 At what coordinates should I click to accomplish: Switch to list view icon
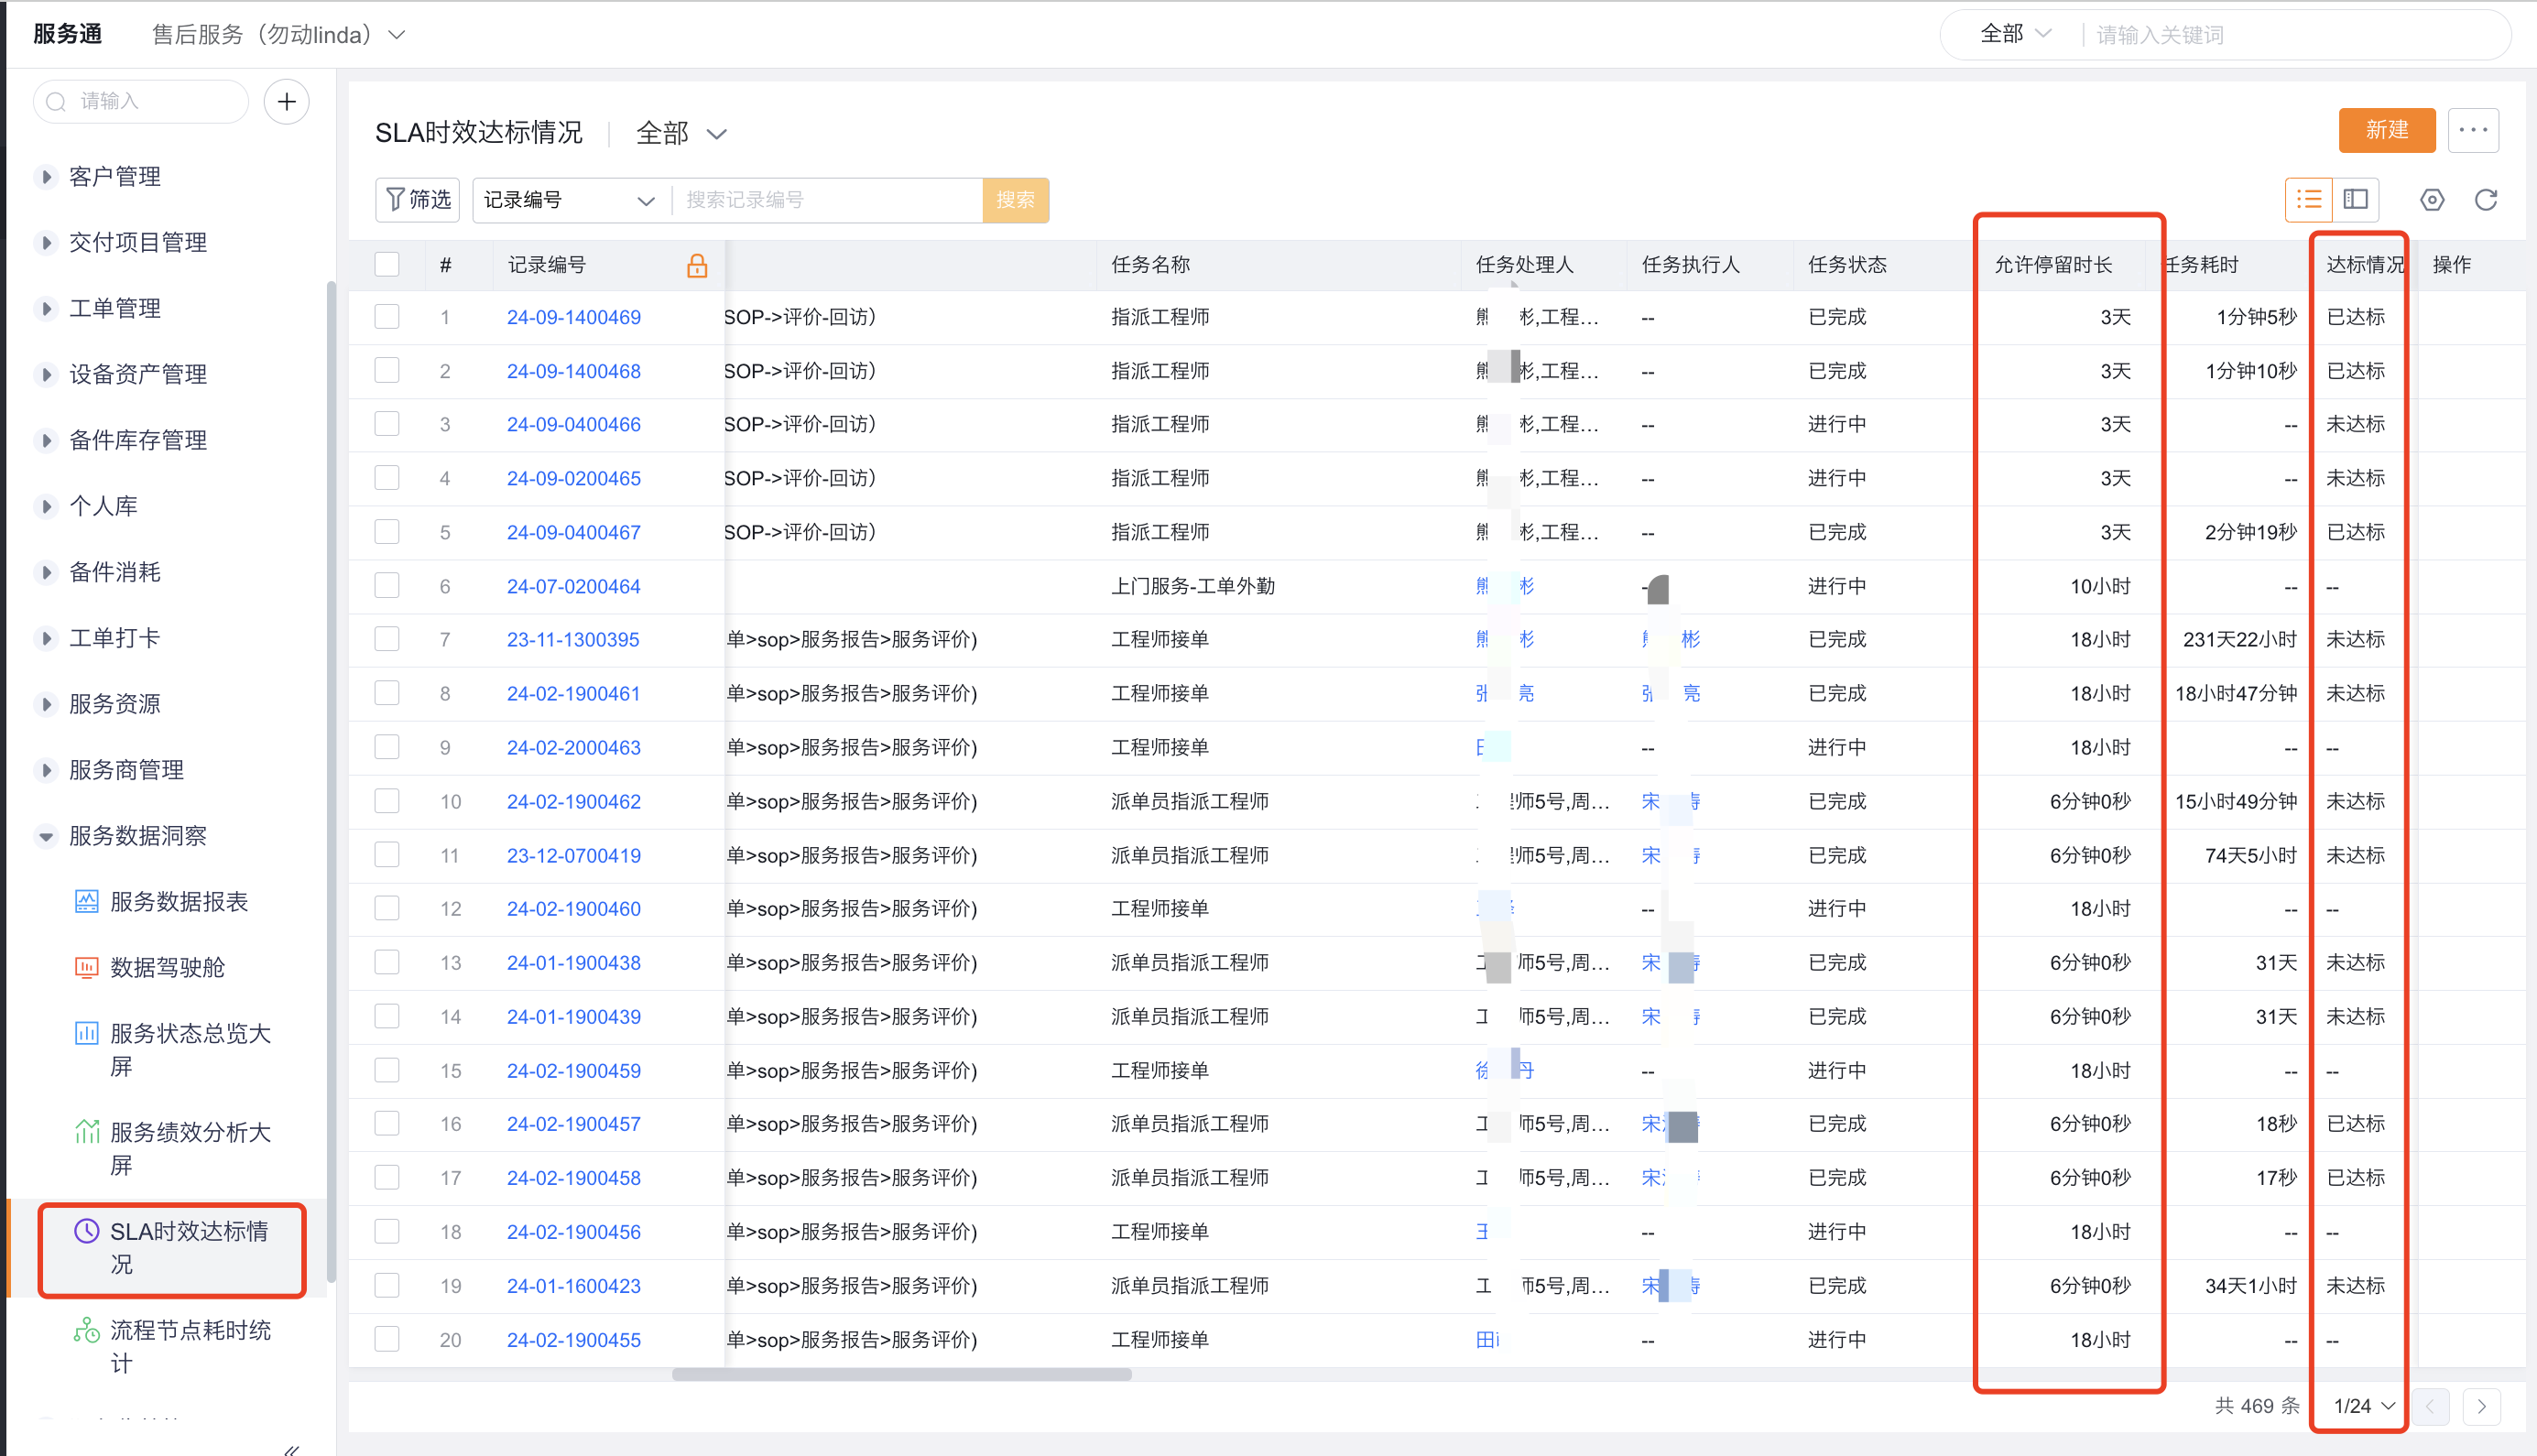(2309, 200)
